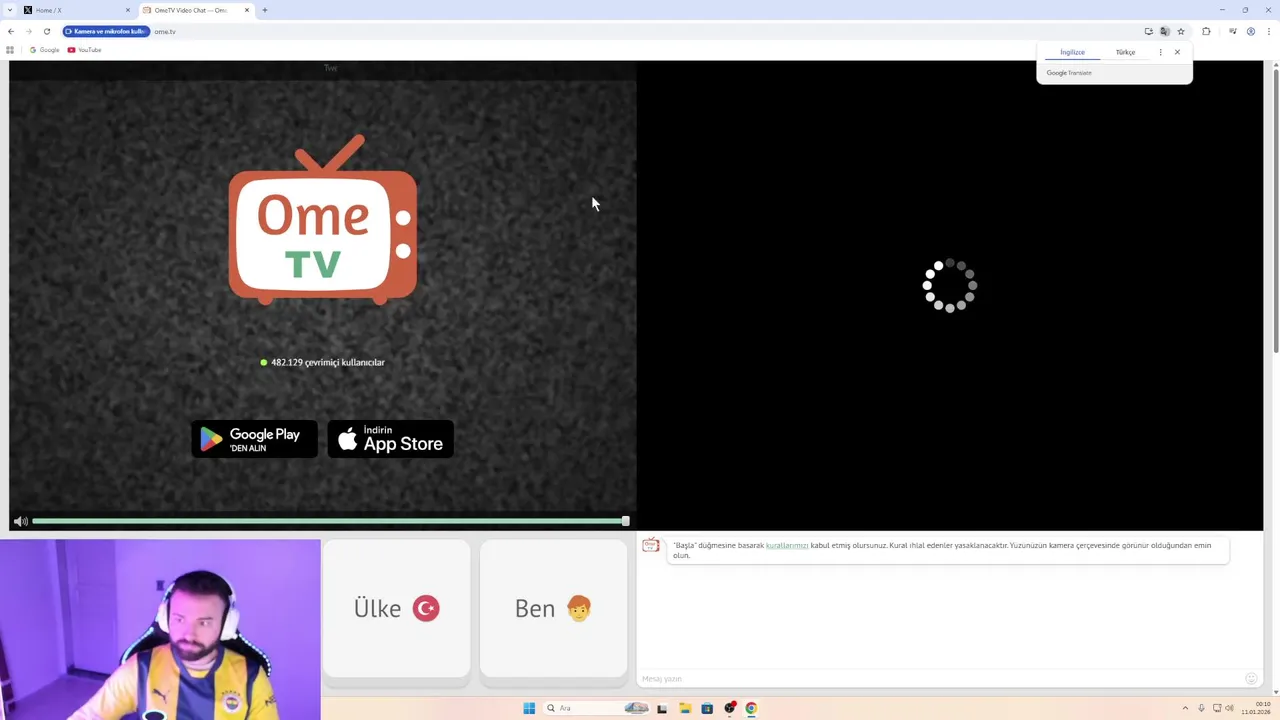The height and width of the screenshot is (720, 1280).
Task: Open the YouTube bookmark
Action: tap(84, 50)
